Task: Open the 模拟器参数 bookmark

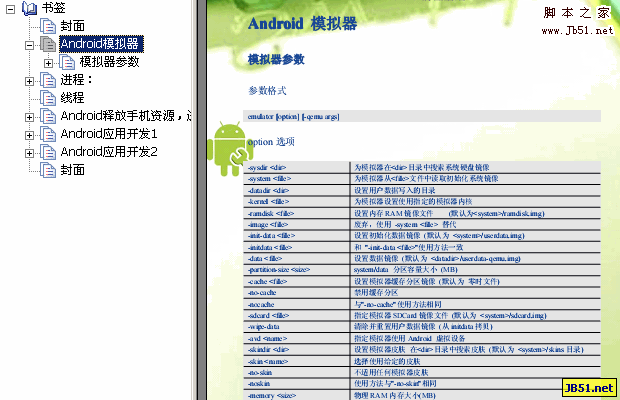Action: (x=109, y=62)
